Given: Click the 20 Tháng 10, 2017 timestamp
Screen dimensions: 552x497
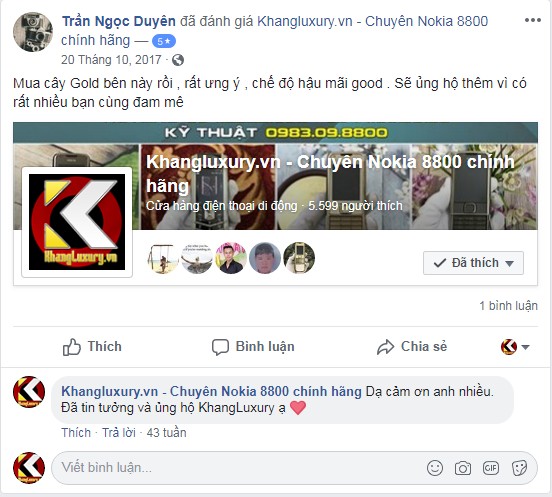Looking at the screenshot, I should (x=111, y=60).
